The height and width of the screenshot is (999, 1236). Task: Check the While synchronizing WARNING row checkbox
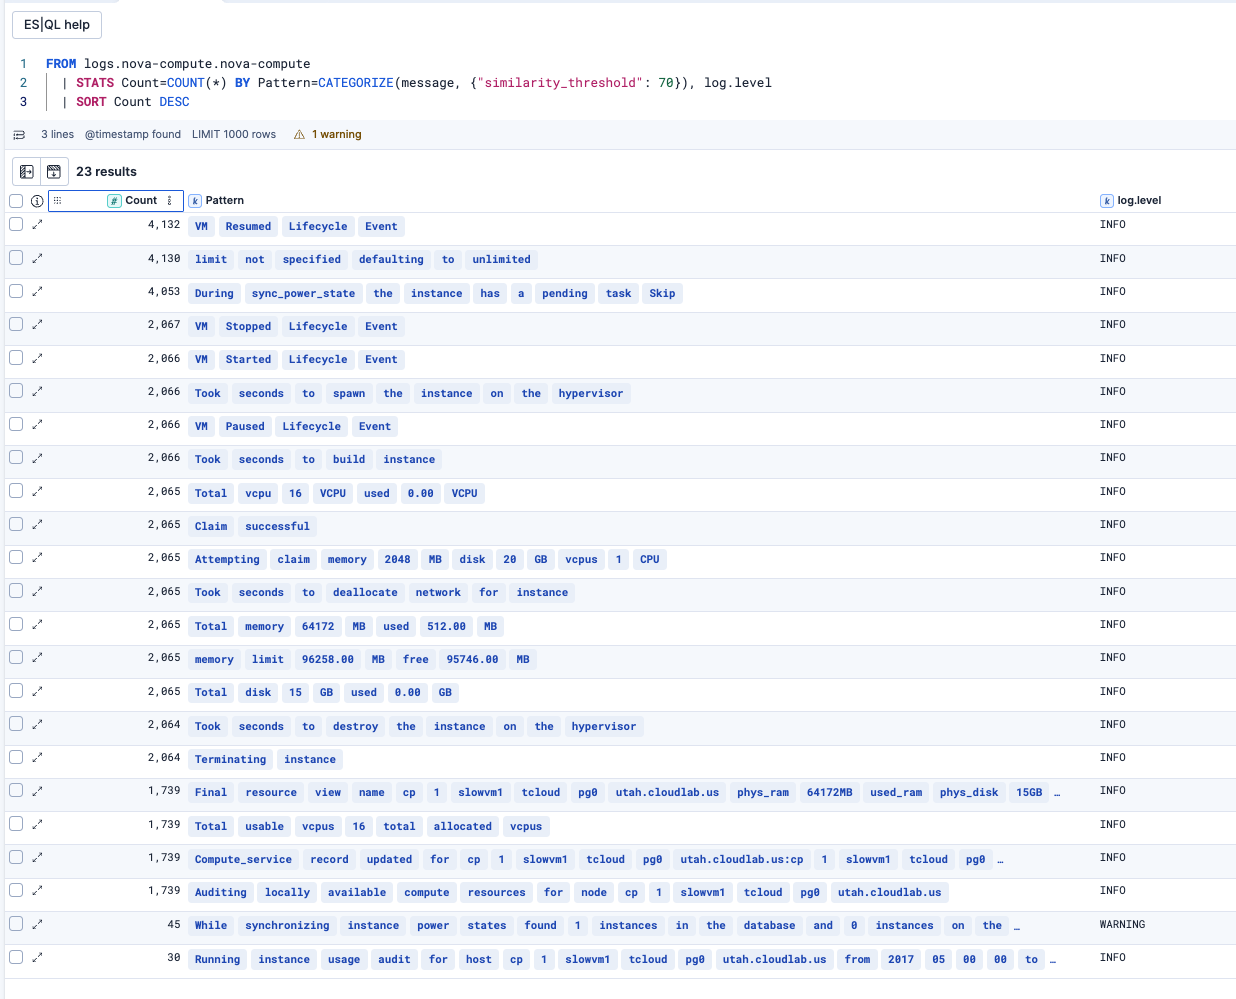[x=16, y=924]
